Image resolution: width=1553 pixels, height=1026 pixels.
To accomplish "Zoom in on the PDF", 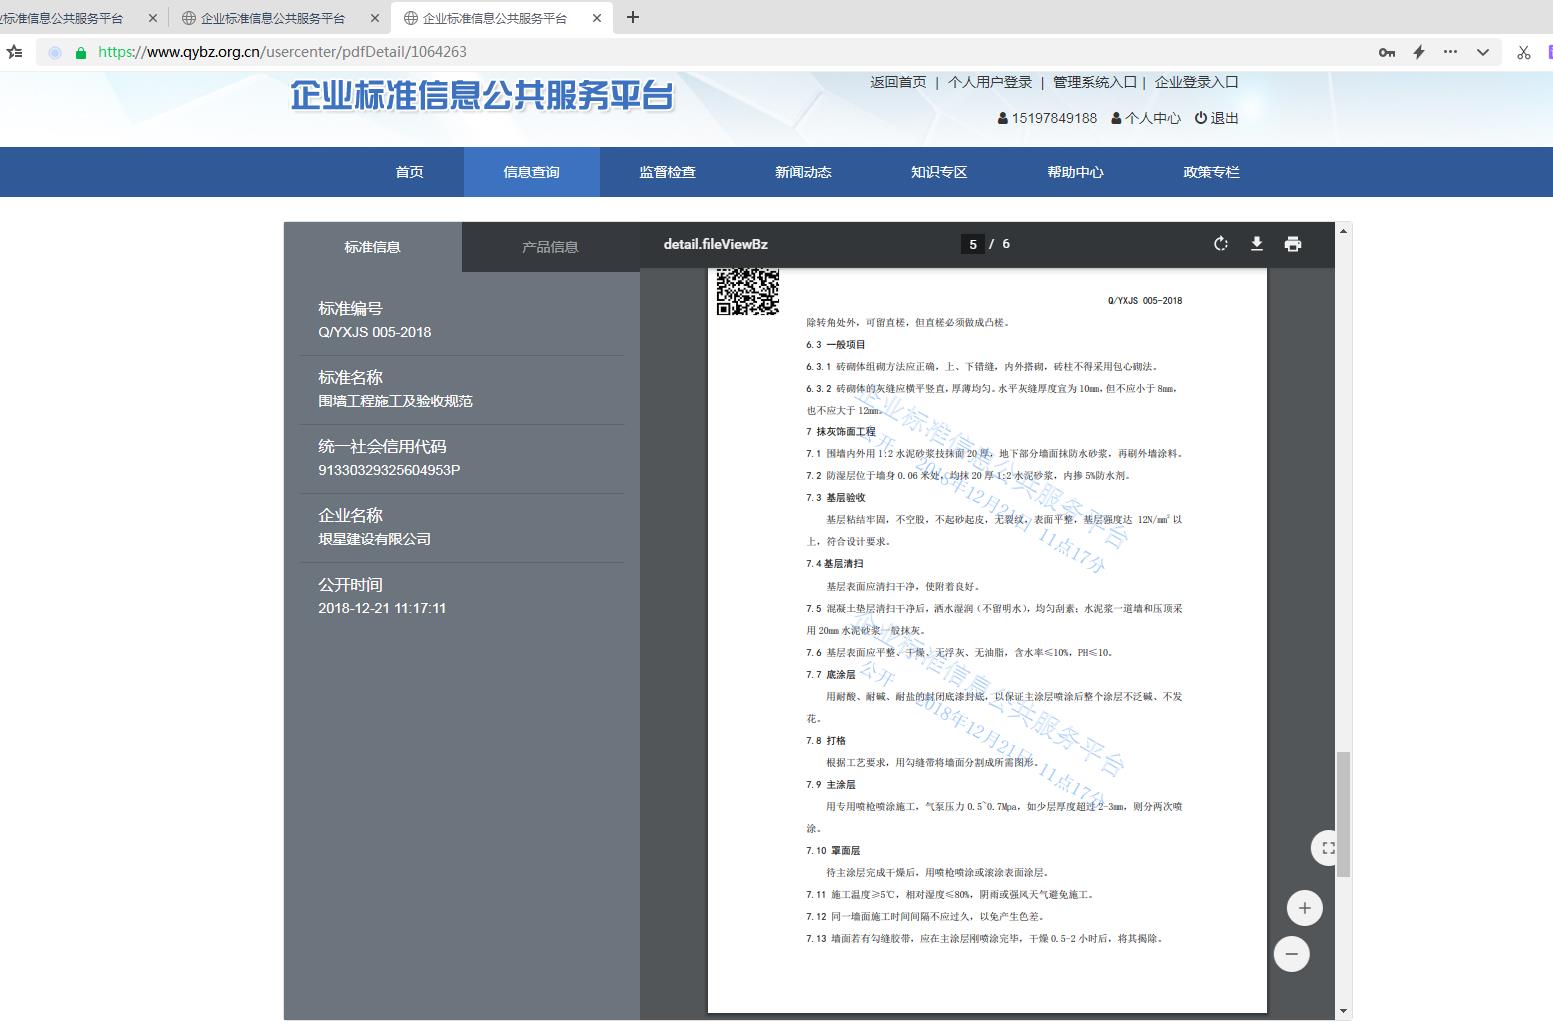I will (1304, 908).
